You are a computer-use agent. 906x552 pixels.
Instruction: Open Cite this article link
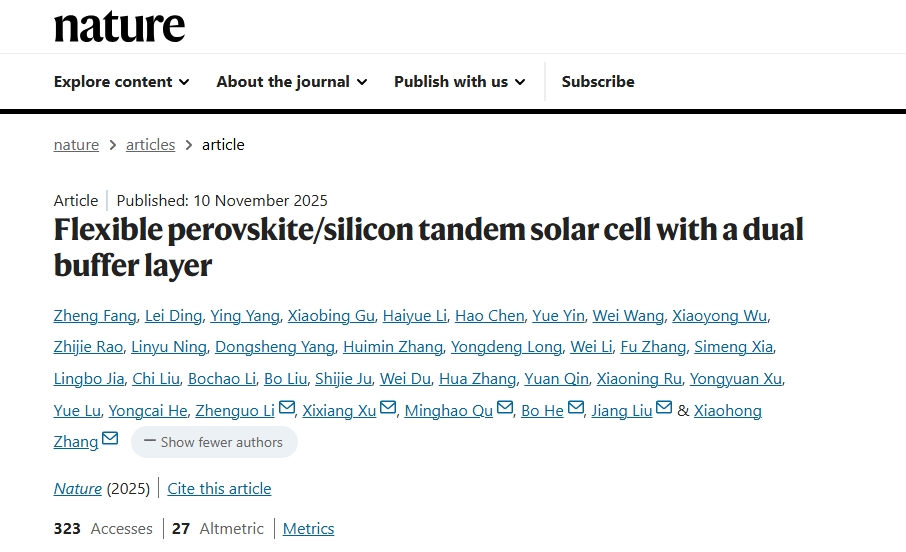(219, 489)
